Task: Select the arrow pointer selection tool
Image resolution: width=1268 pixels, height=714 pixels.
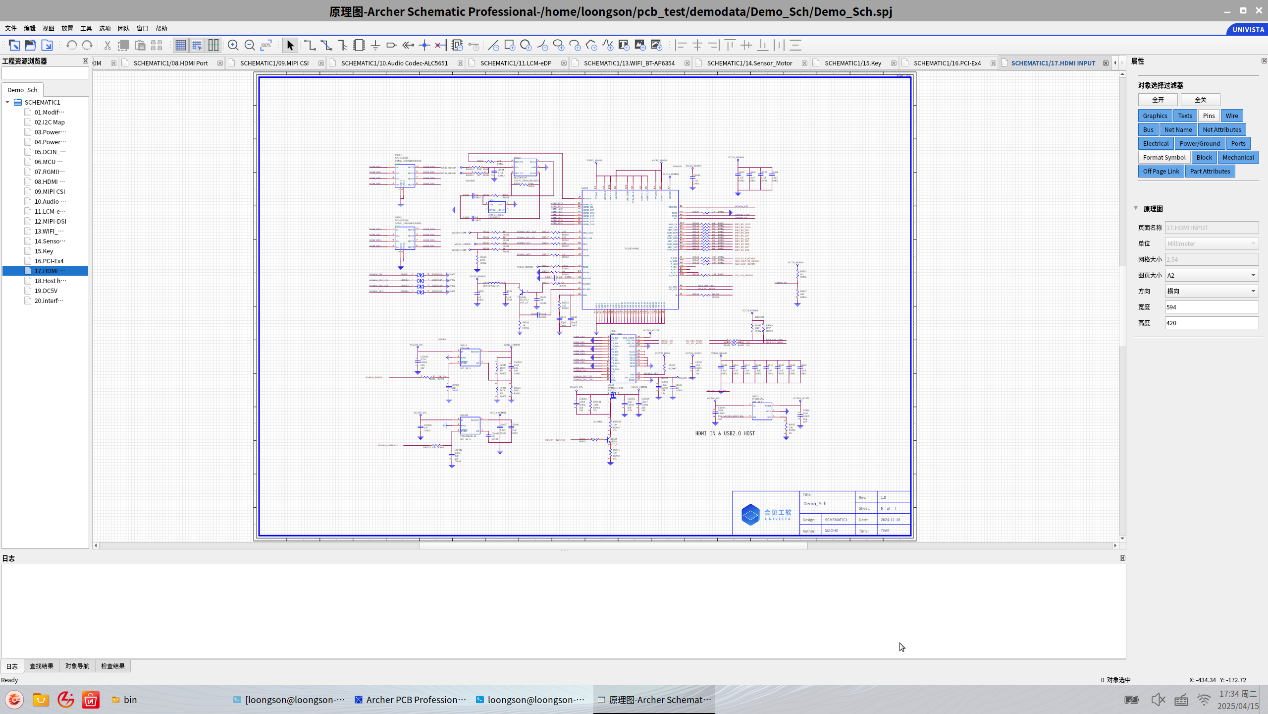Action: [x=290, y=45]
